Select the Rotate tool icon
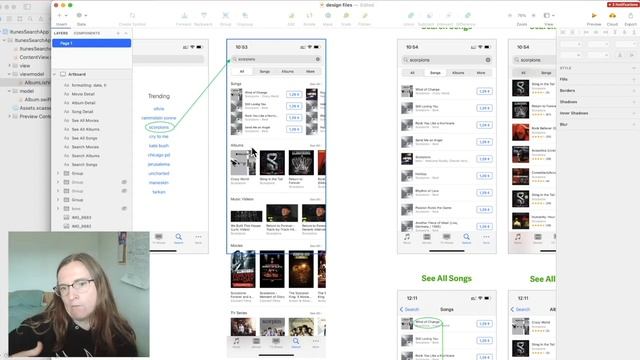 tap(309, 16)
